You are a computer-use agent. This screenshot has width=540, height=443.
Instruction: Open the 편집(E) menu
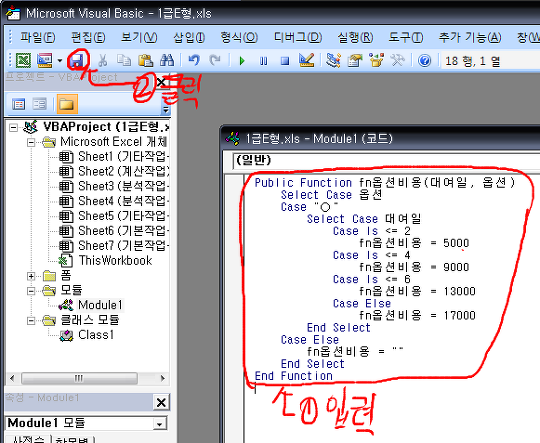point(88,37)
